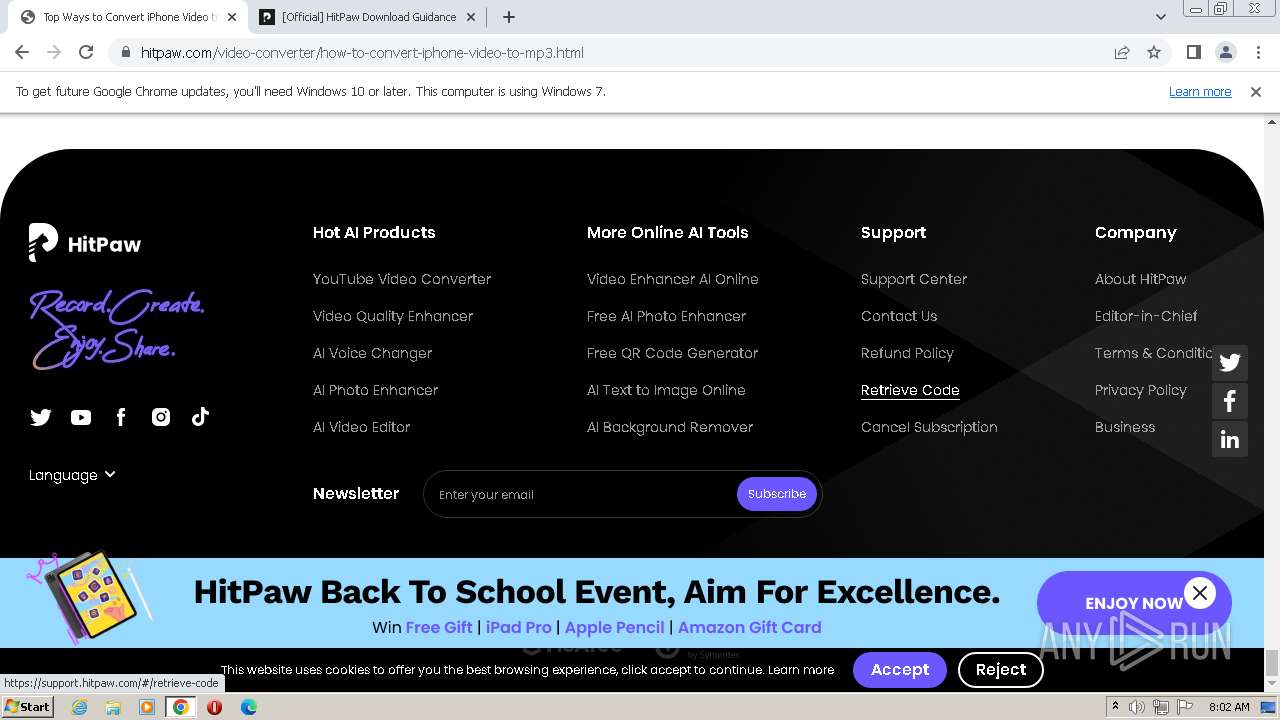Open Opera browser from taskbar

click(x=214, y=707)
